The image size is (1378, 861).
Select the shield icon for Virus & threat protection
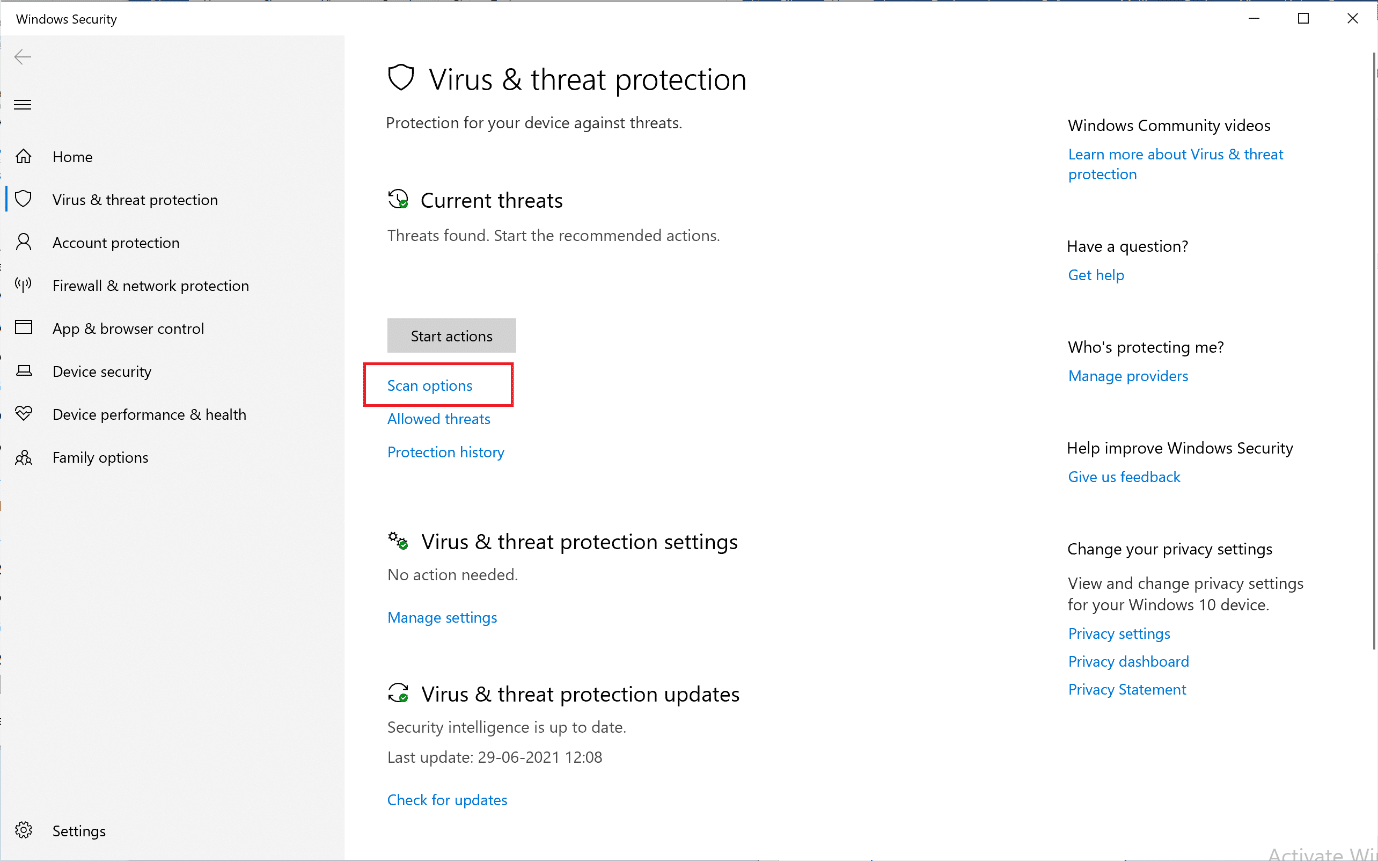[24, 199]
